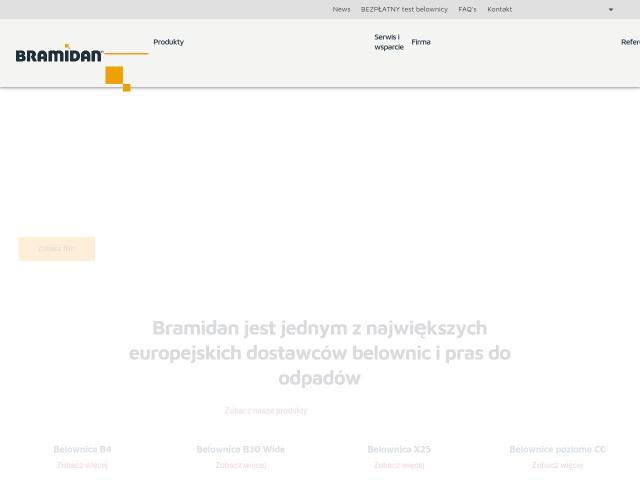Open BEZPŁATNY test belownicy link

point(404,9)
